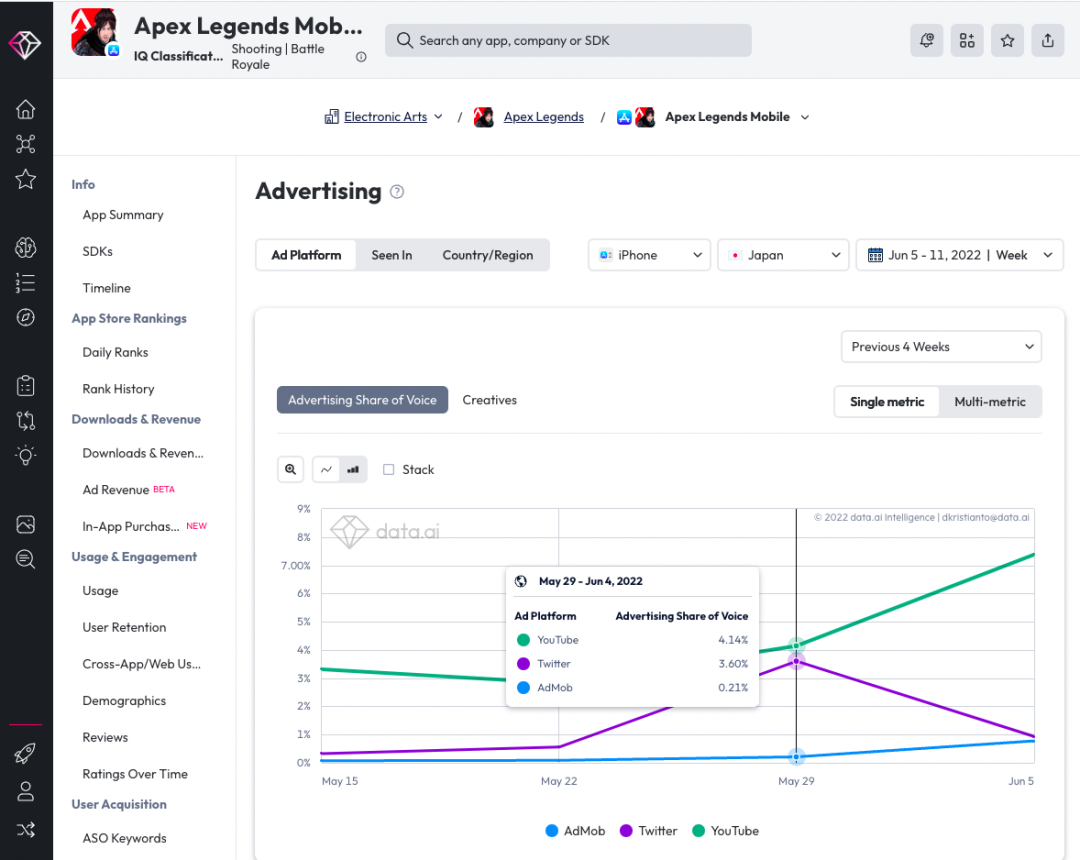Screen dimensions: 1080x860
Task: Enable the Stack checkbox
Action: (x=389, y=469)
